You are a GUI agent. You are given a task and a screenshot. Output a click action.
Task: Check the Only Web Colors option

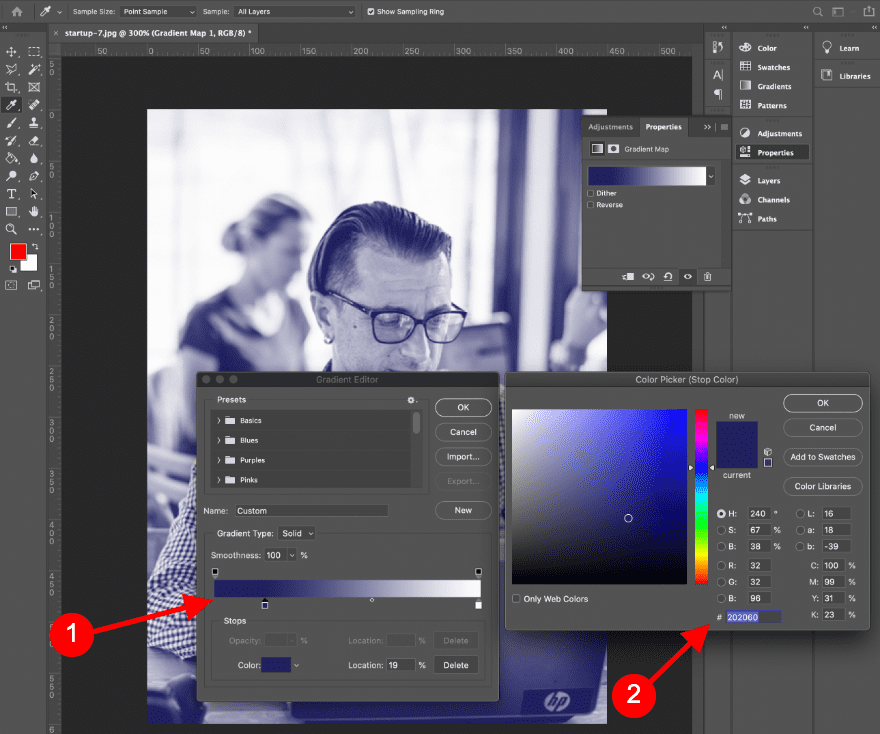(516, 599)
